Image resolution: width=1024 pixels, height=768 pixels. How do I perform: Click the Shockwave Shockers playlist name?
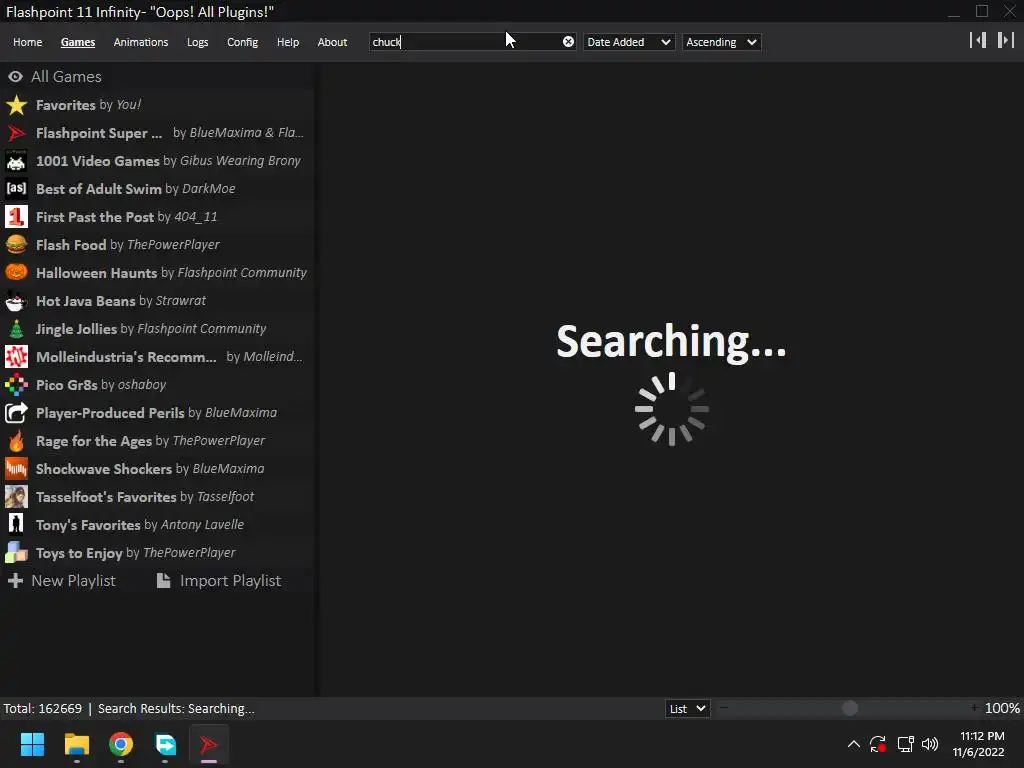[x=104, y=469]
